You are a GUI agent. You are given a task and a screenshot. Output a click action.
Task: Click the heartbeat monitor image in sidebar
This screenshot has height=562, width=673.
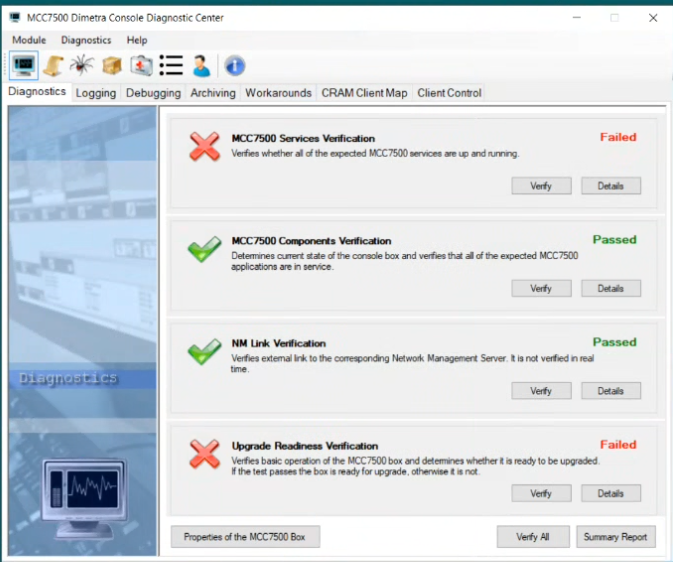click(85, 498)
